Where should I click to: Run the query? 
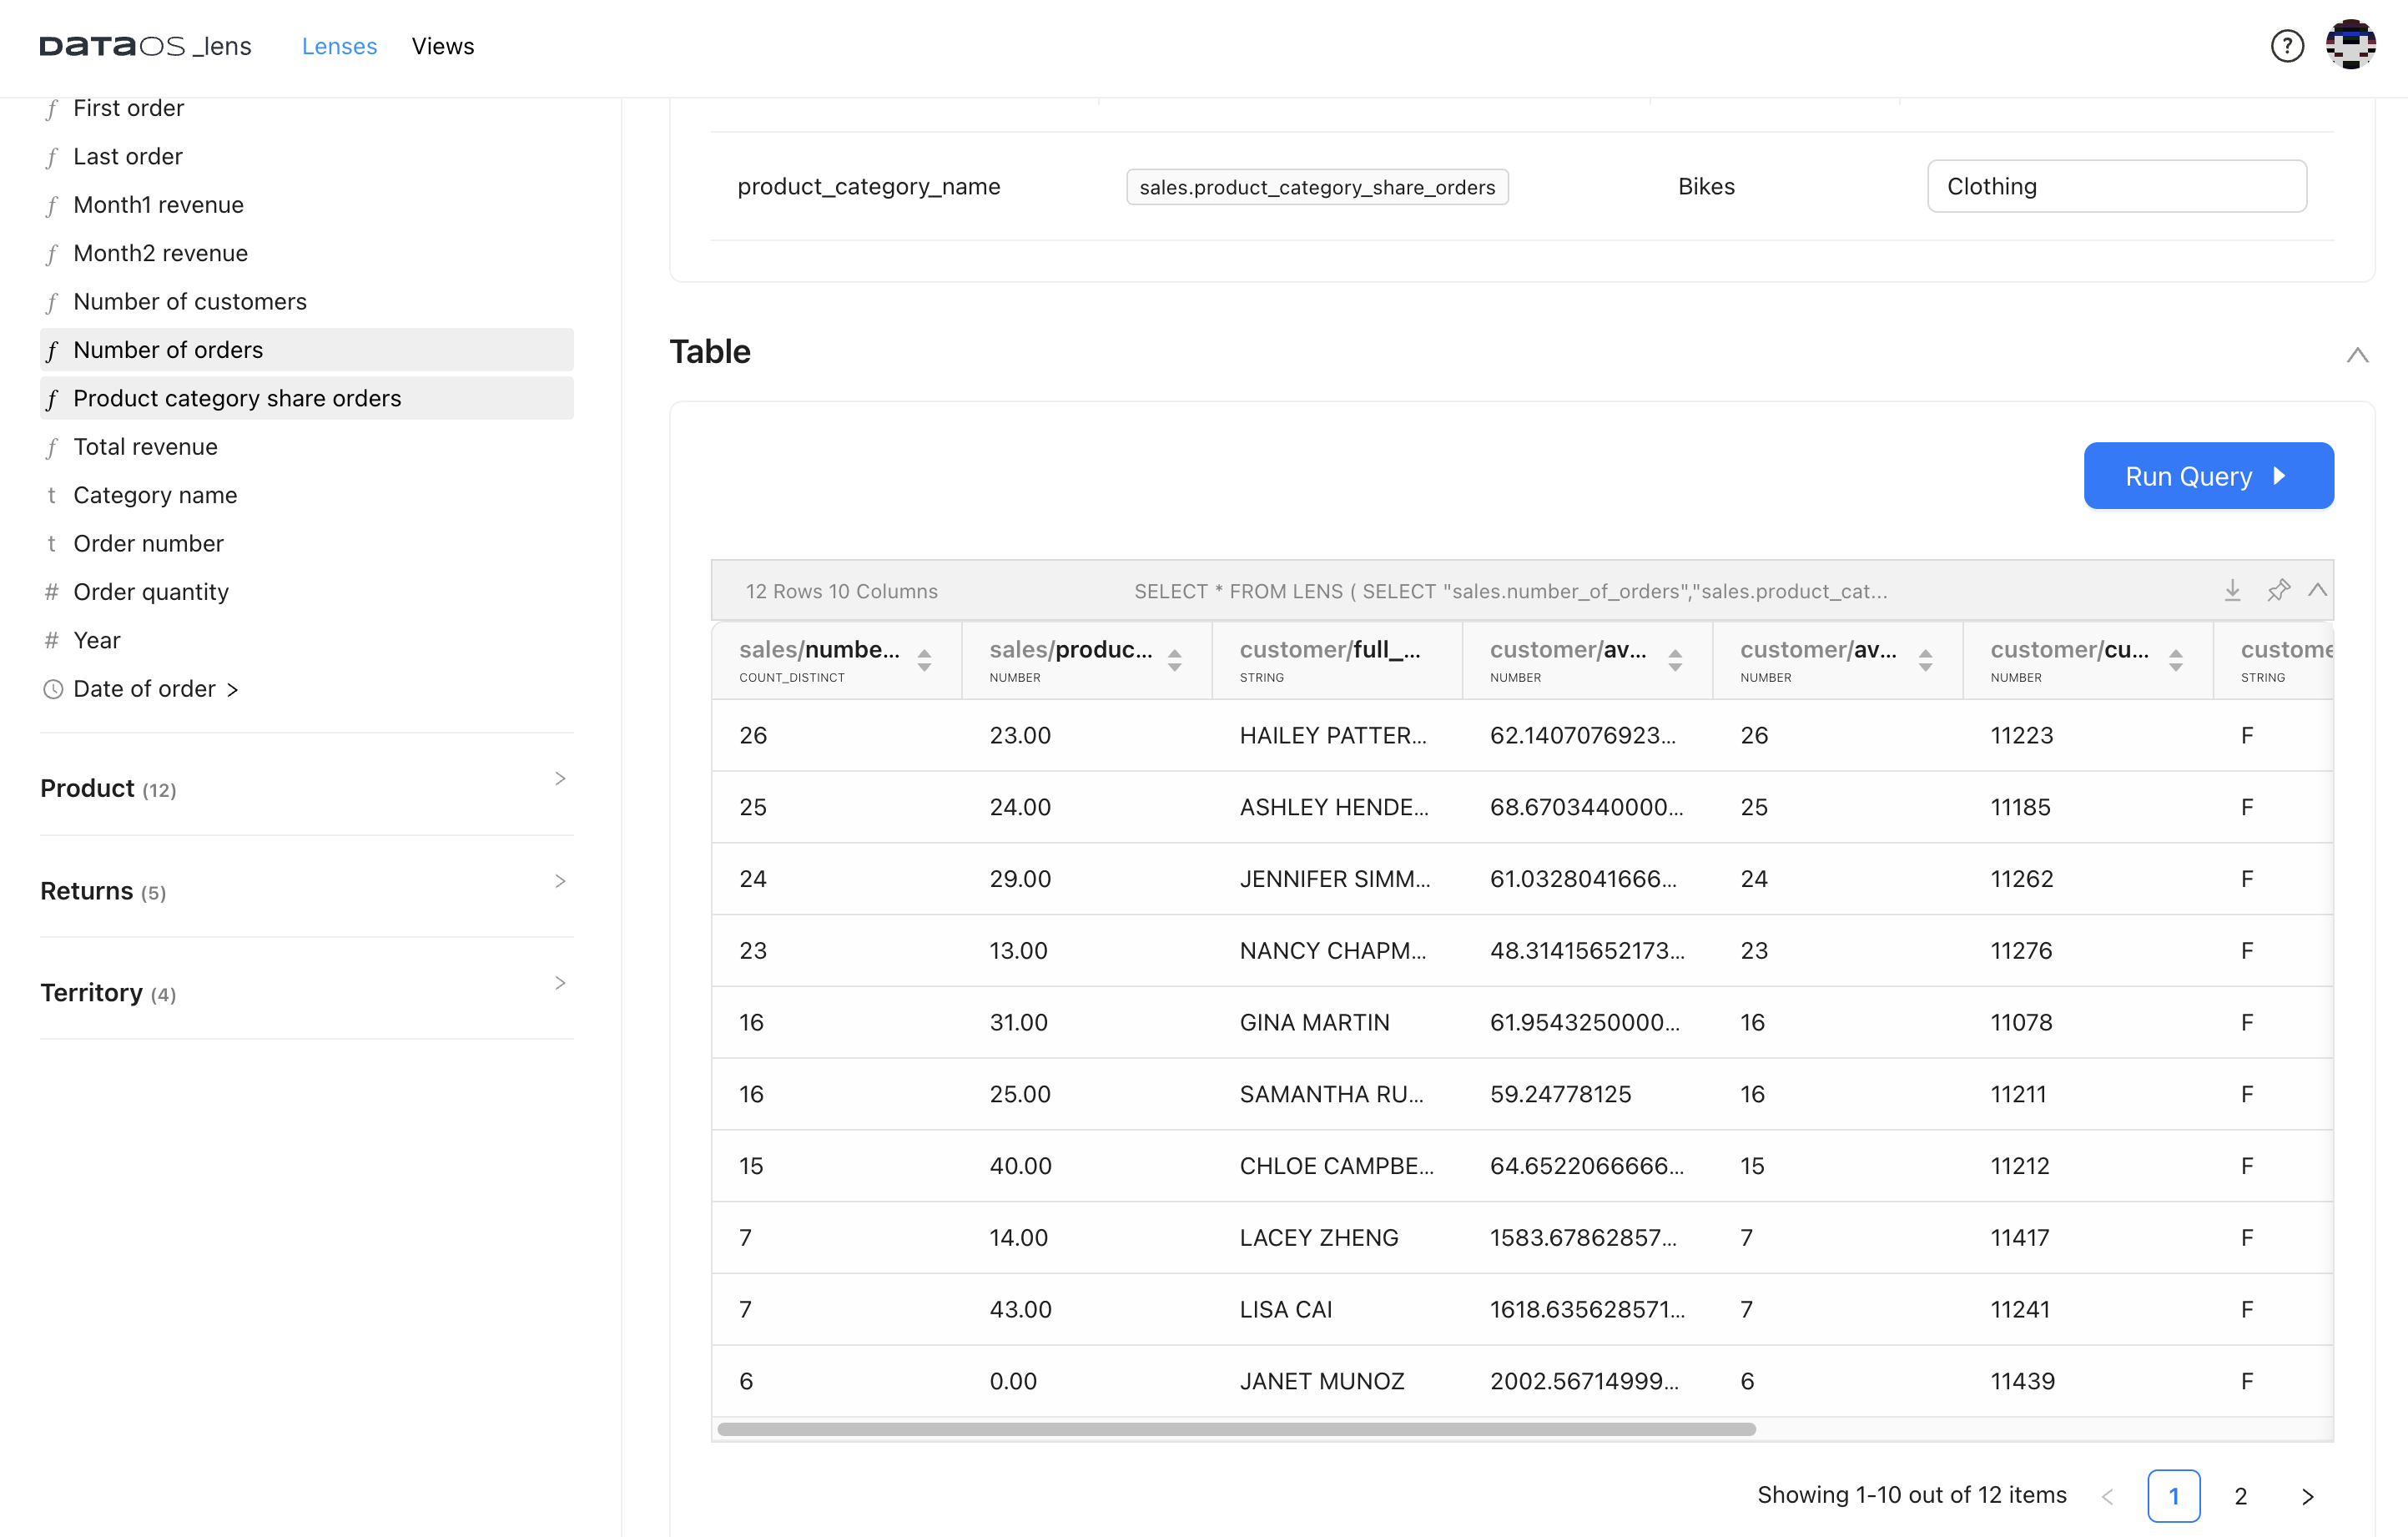[x=2208, y=476]
